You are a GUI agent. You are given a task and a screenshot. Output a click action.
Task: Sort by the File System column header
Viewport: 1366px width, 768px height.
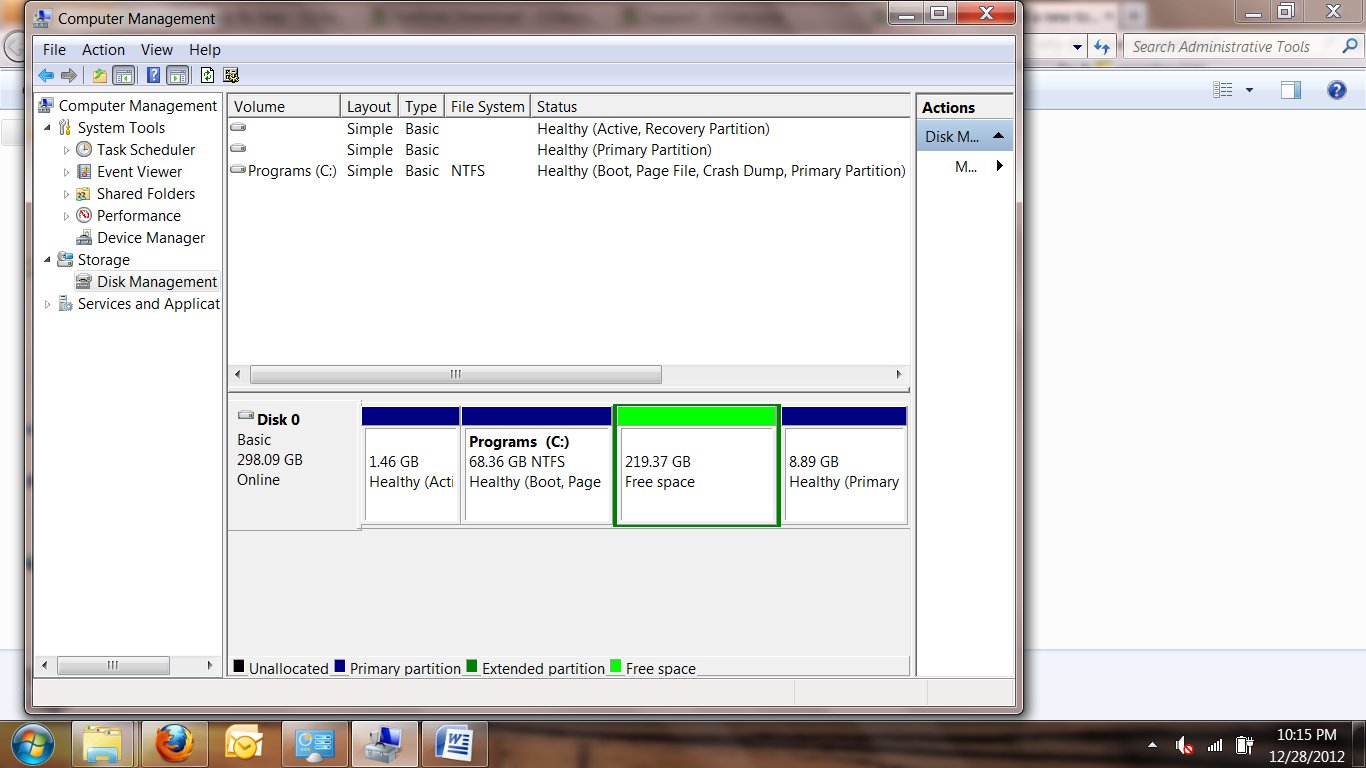click(487, 107)
